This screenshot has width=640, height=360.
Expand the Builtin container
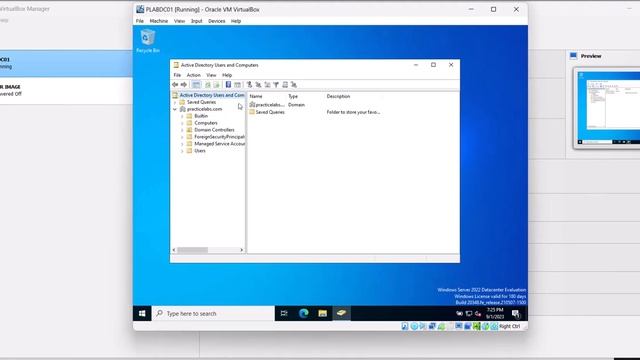pos(182,116)
